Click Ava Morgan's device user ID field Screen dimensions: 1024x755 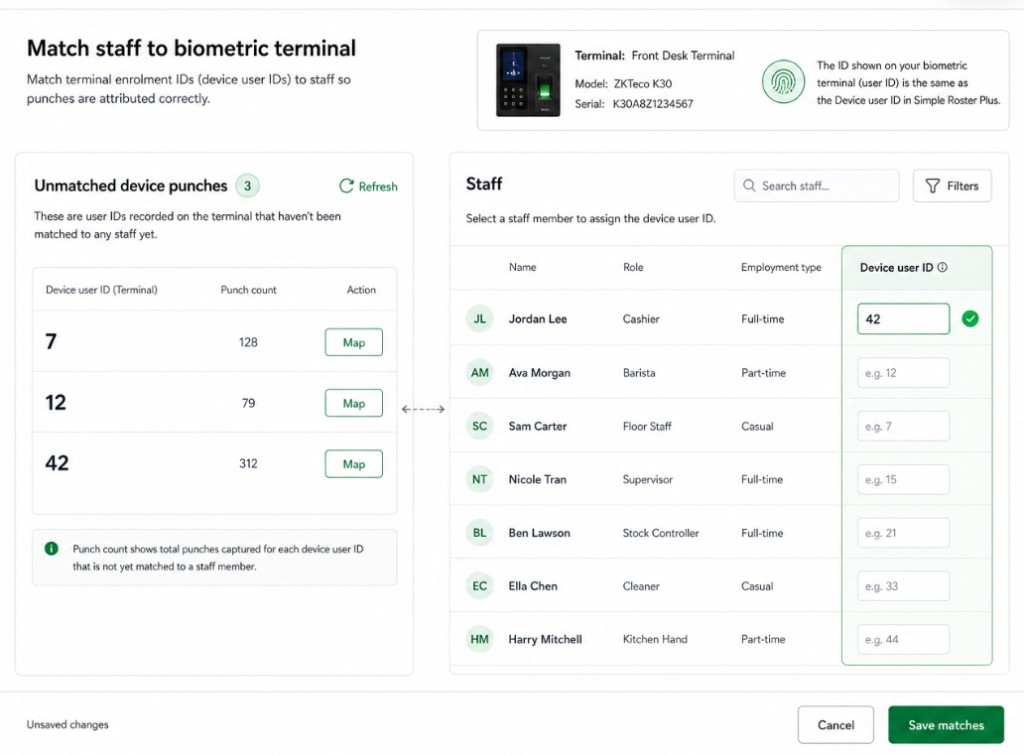[903, 373]
